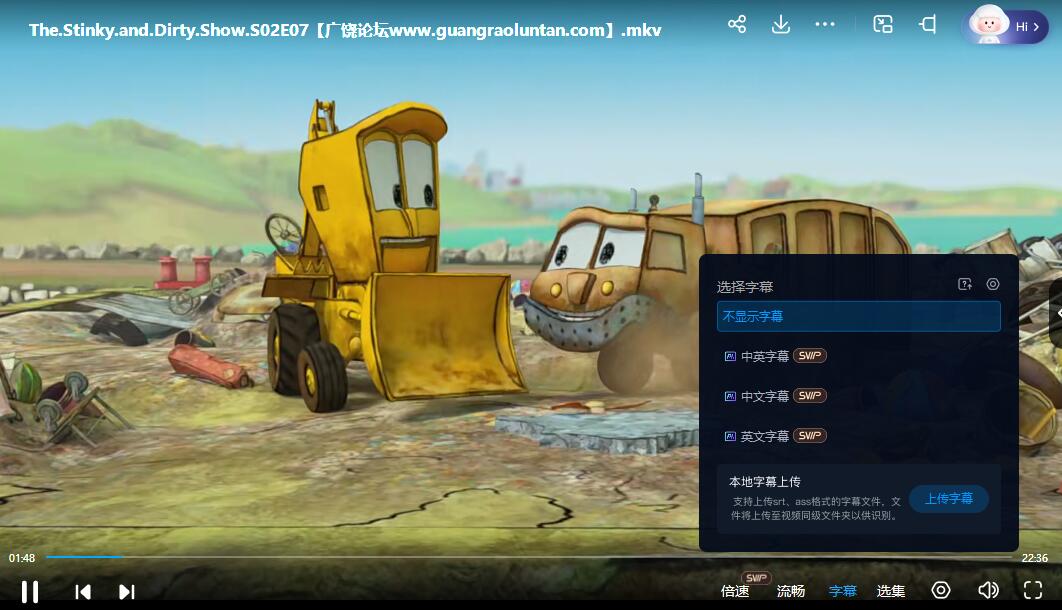Open the Hi user avatar menu
This screenshot has height=610, width=1062.
coord(1006,25)
